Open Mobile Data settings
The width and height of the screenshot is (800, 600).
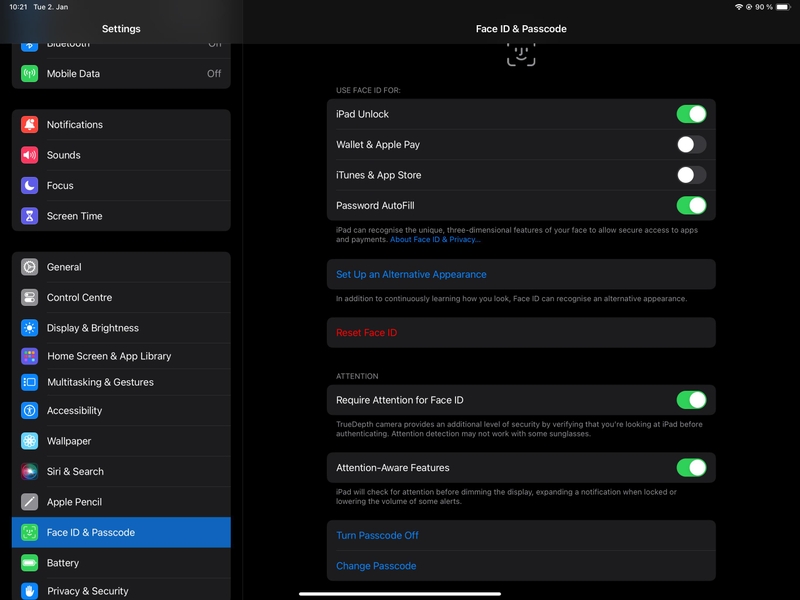(121, 73)
